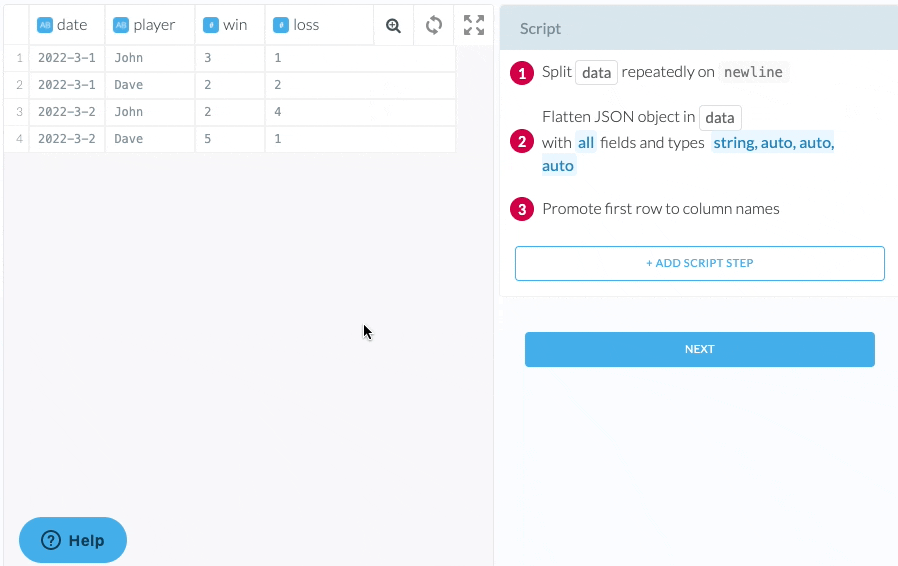Click the win column number type icon

point(210,25)
